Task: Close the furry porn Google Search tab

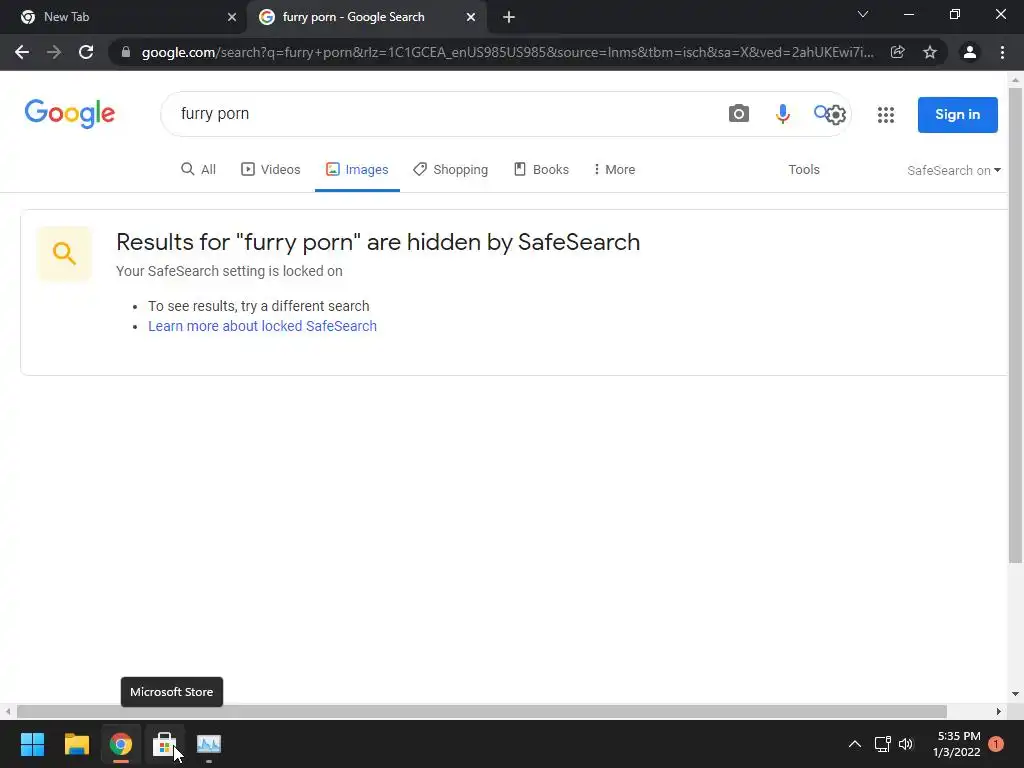Action: click(x=471, y=17)
